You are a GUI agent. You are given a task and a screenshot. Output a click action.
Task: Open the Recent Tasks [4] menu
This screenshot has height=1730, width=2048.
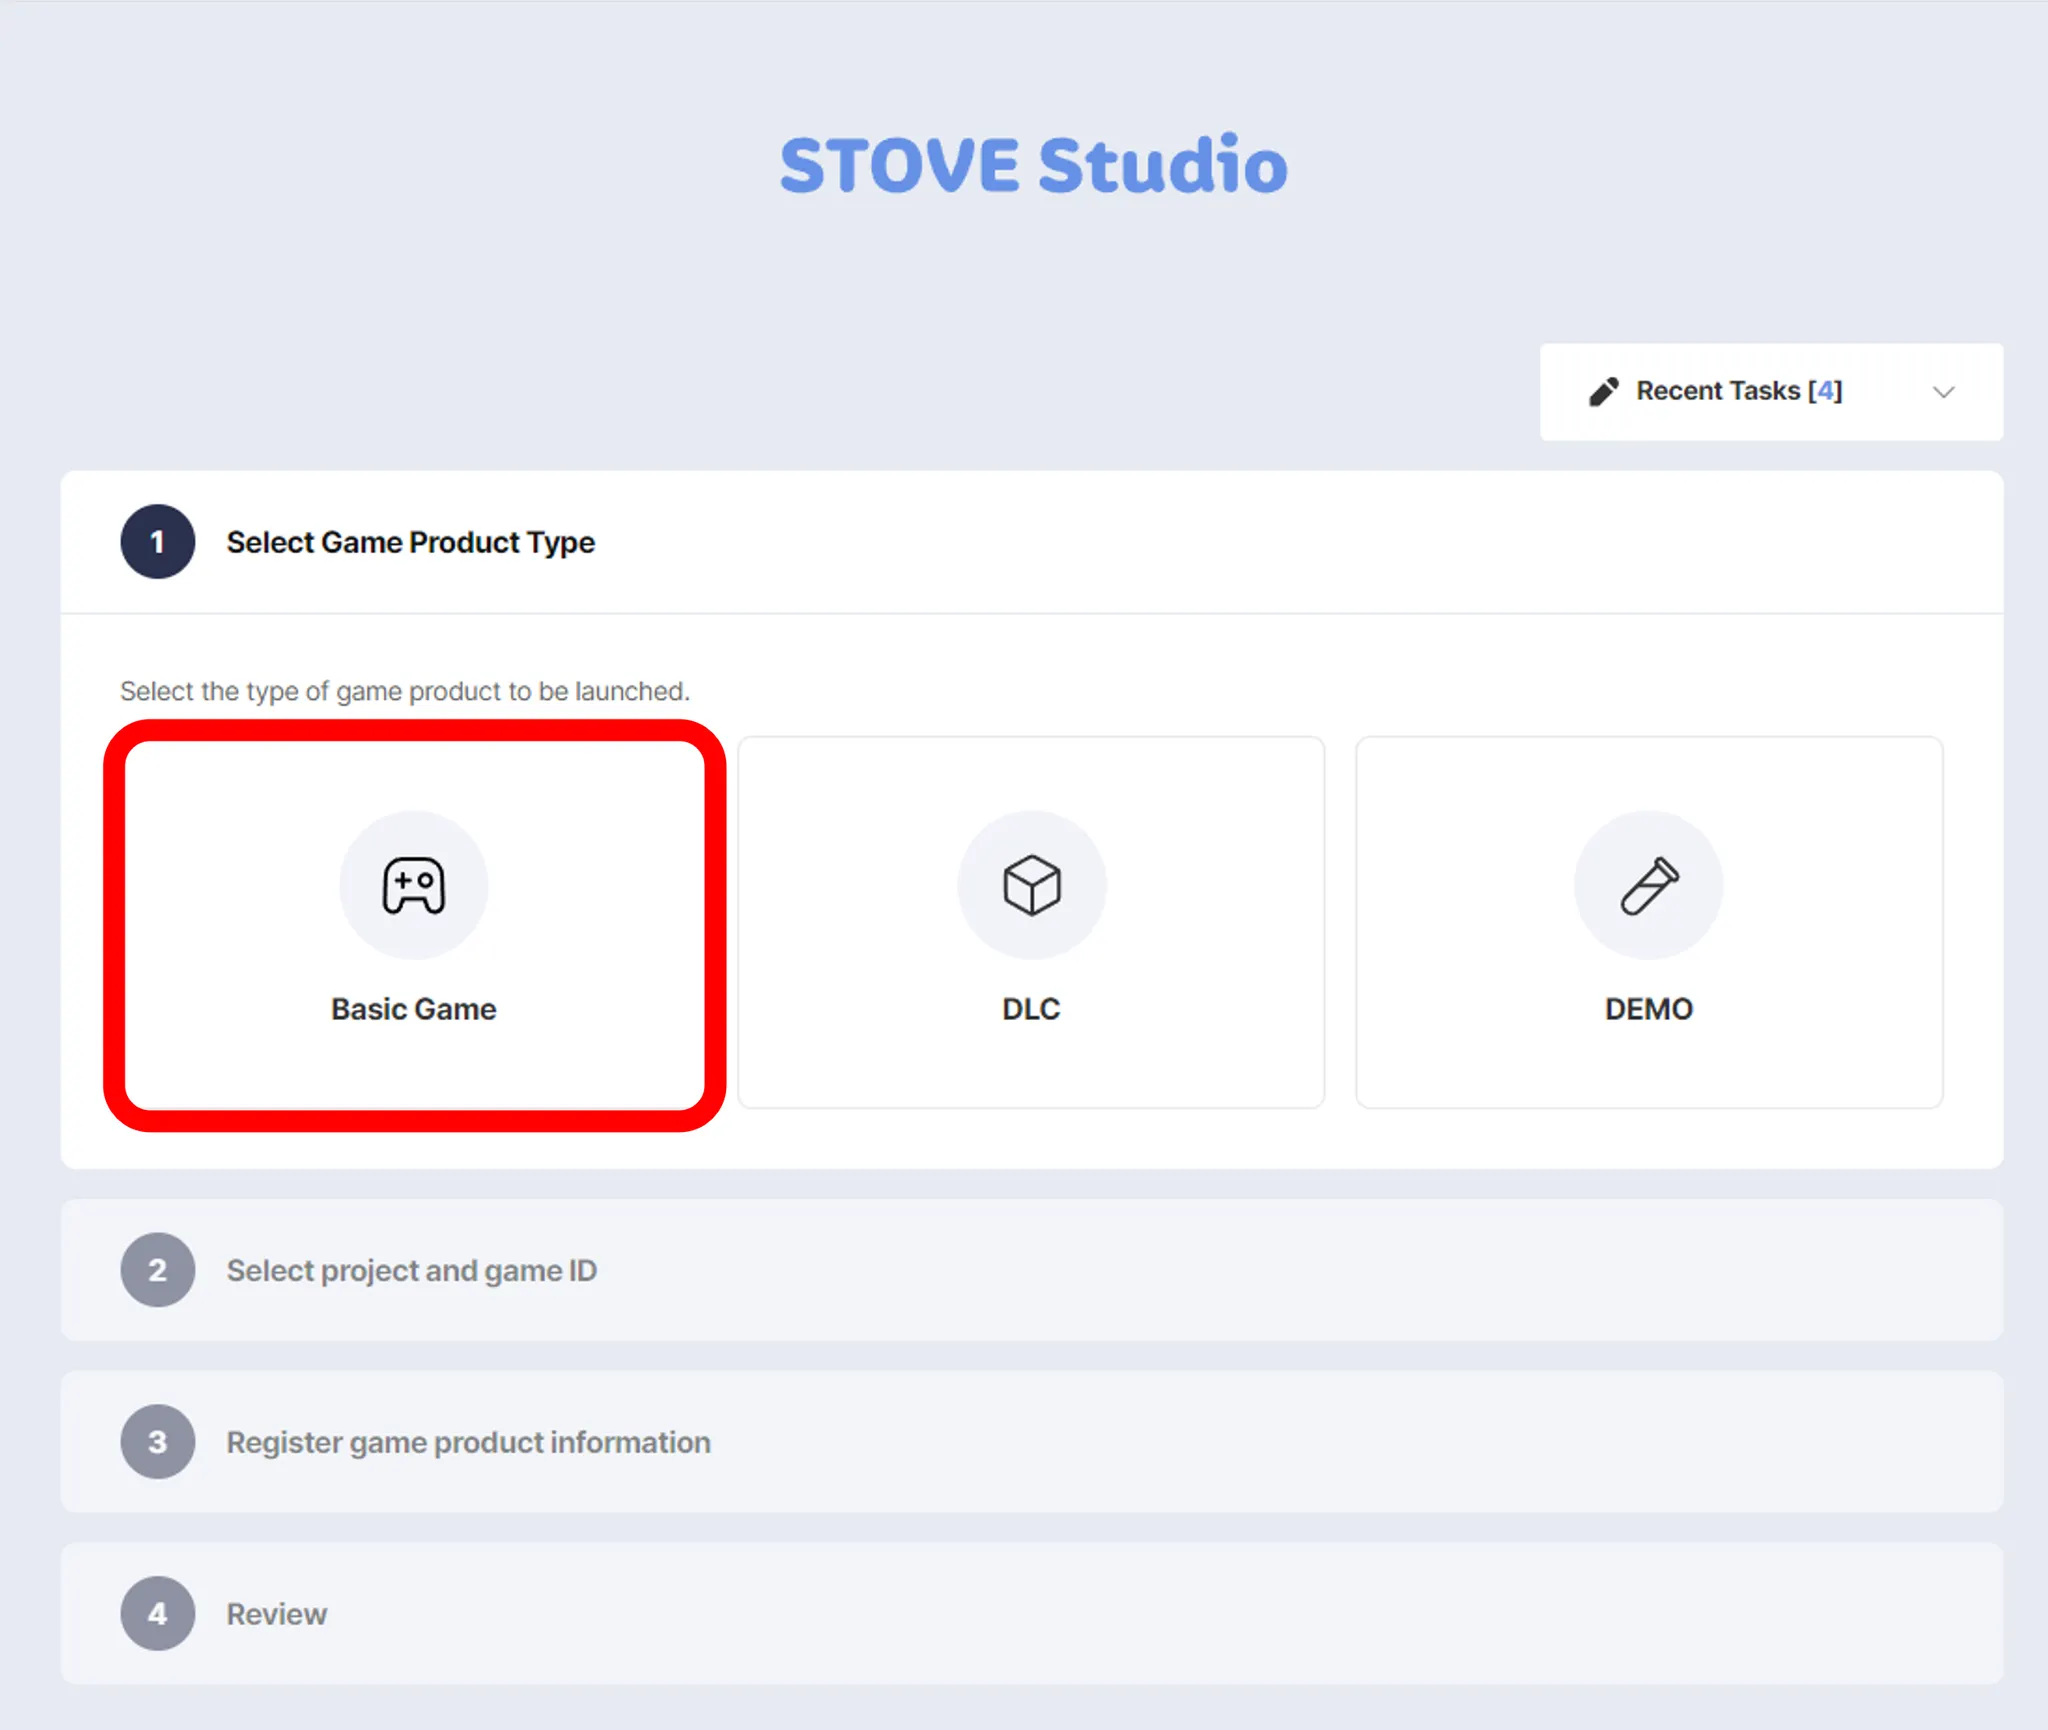pyautogui.click(x=1738, y=391)
